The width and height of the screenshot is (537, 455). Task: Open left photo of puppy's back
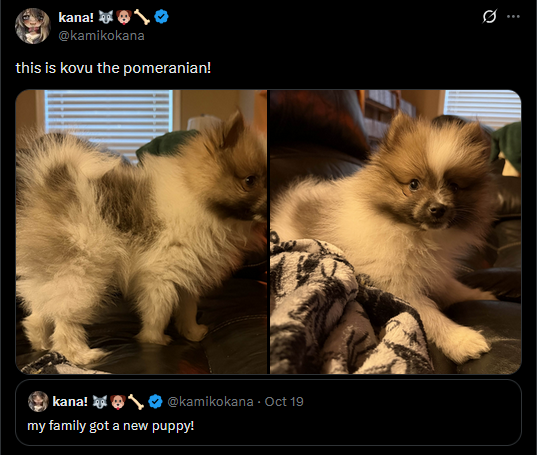[141, 232]
